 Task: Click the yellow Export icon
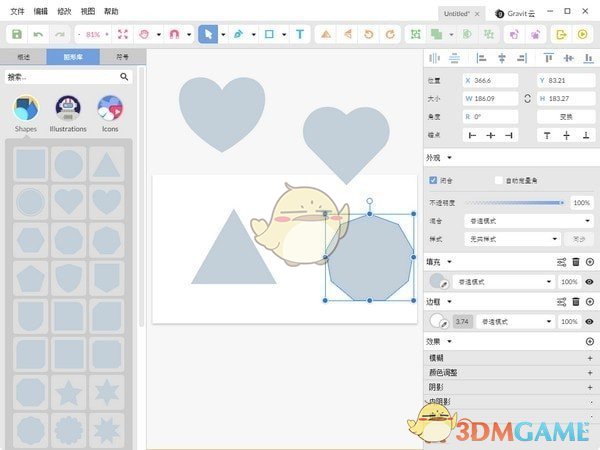click(561, 34)
